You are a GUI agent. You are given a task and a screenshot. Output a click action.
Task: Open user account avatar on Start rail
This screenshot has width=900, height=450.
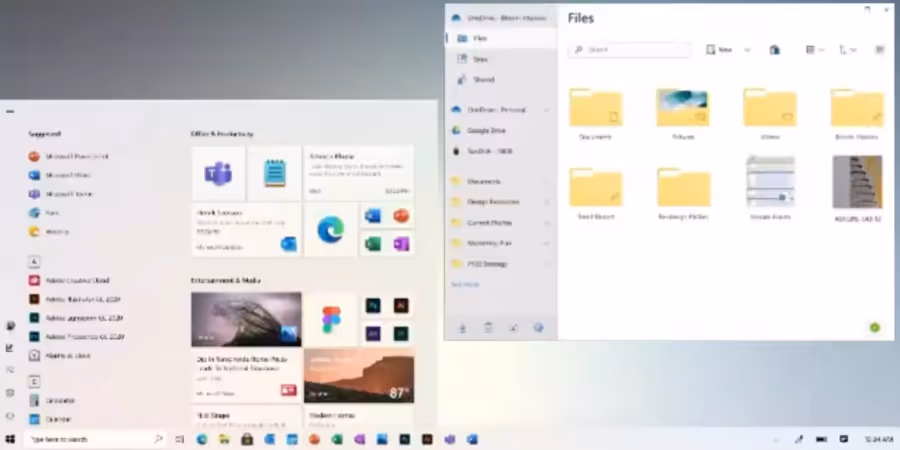click(10, 326)
